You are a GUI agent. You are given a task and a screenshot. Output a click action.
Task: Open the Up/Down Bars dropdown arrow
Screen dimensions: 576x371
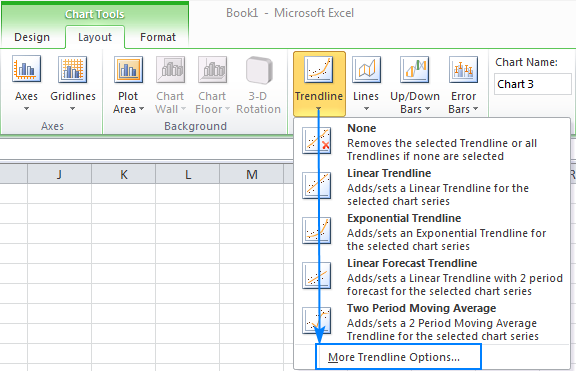tap(427, 109)
